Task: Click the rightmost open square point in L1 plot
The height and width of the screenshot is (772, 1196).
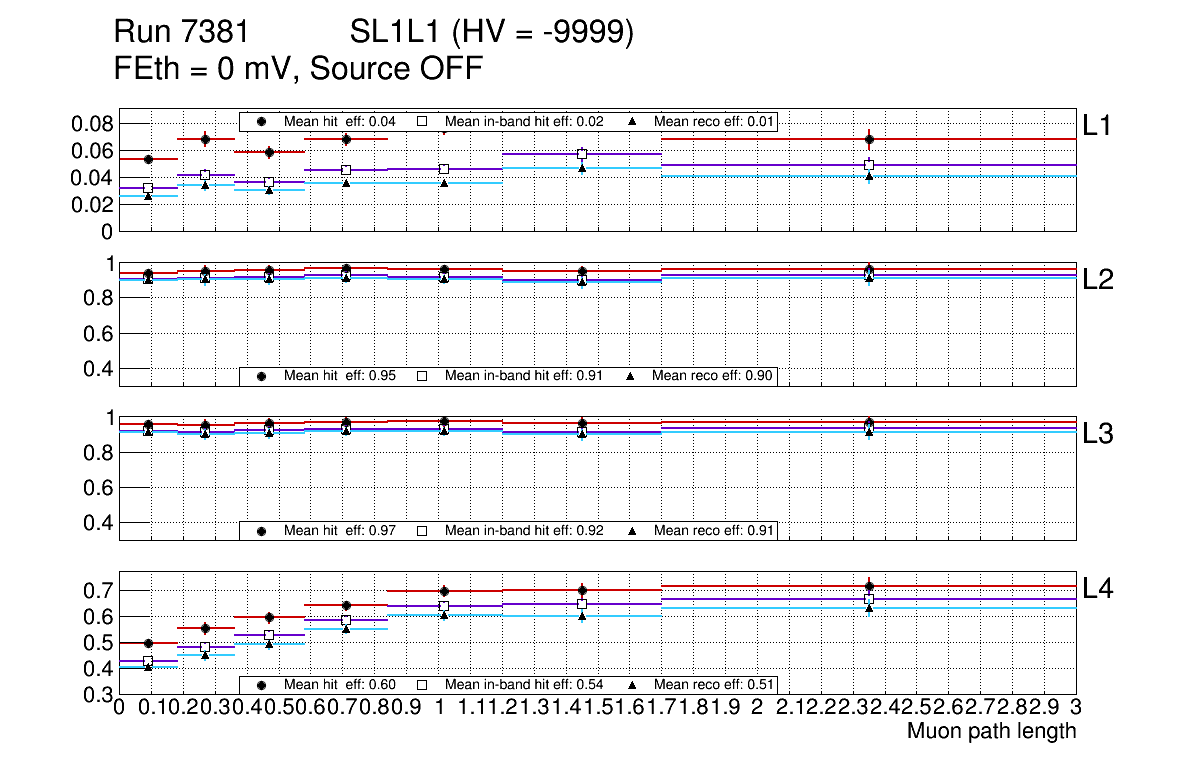Action: click(x=869, y=165)
